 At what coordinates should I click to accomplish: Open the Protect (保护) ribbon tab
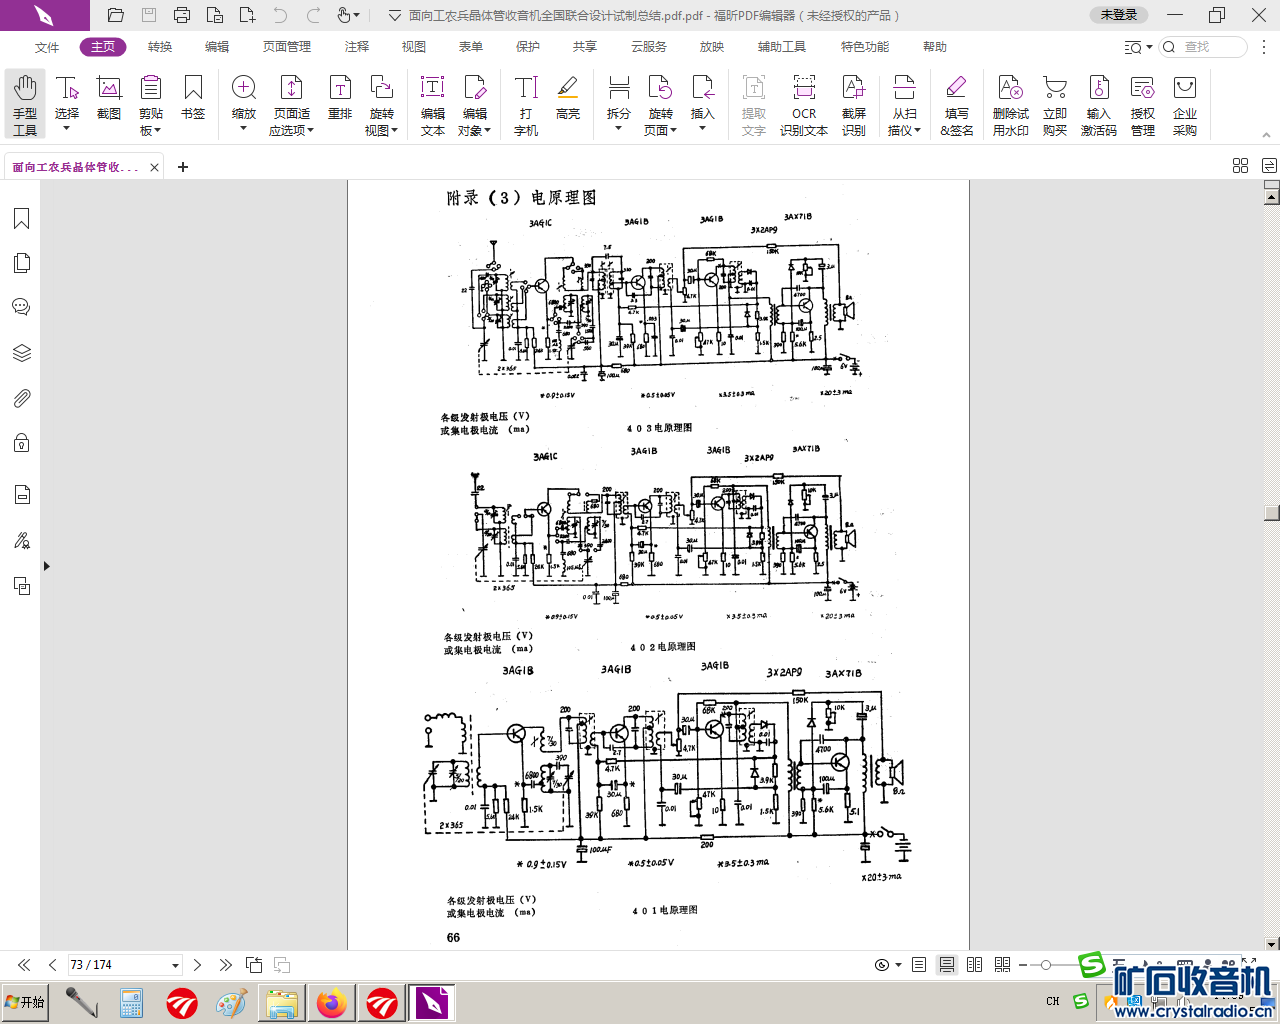(528, 47)
